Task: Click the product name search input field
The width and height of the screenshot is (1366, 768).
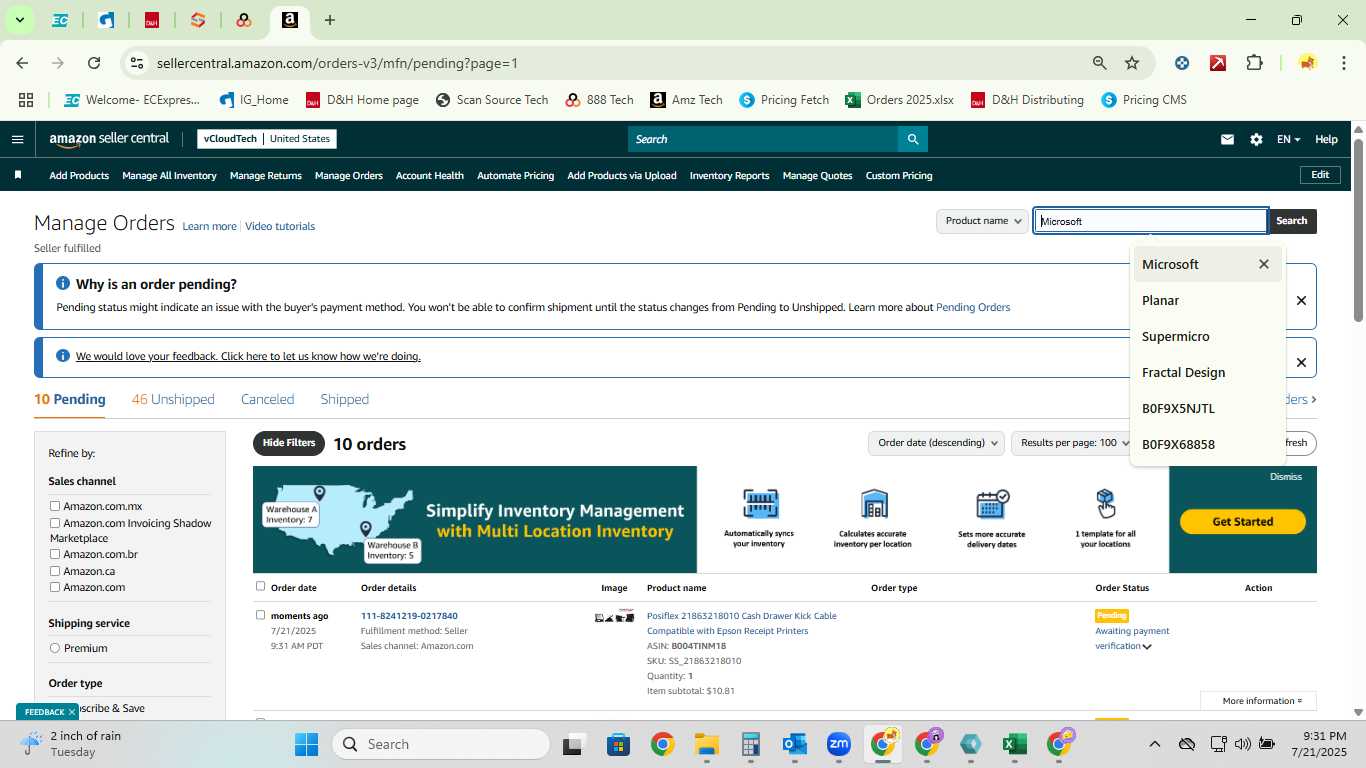Action: point(1150,221)
